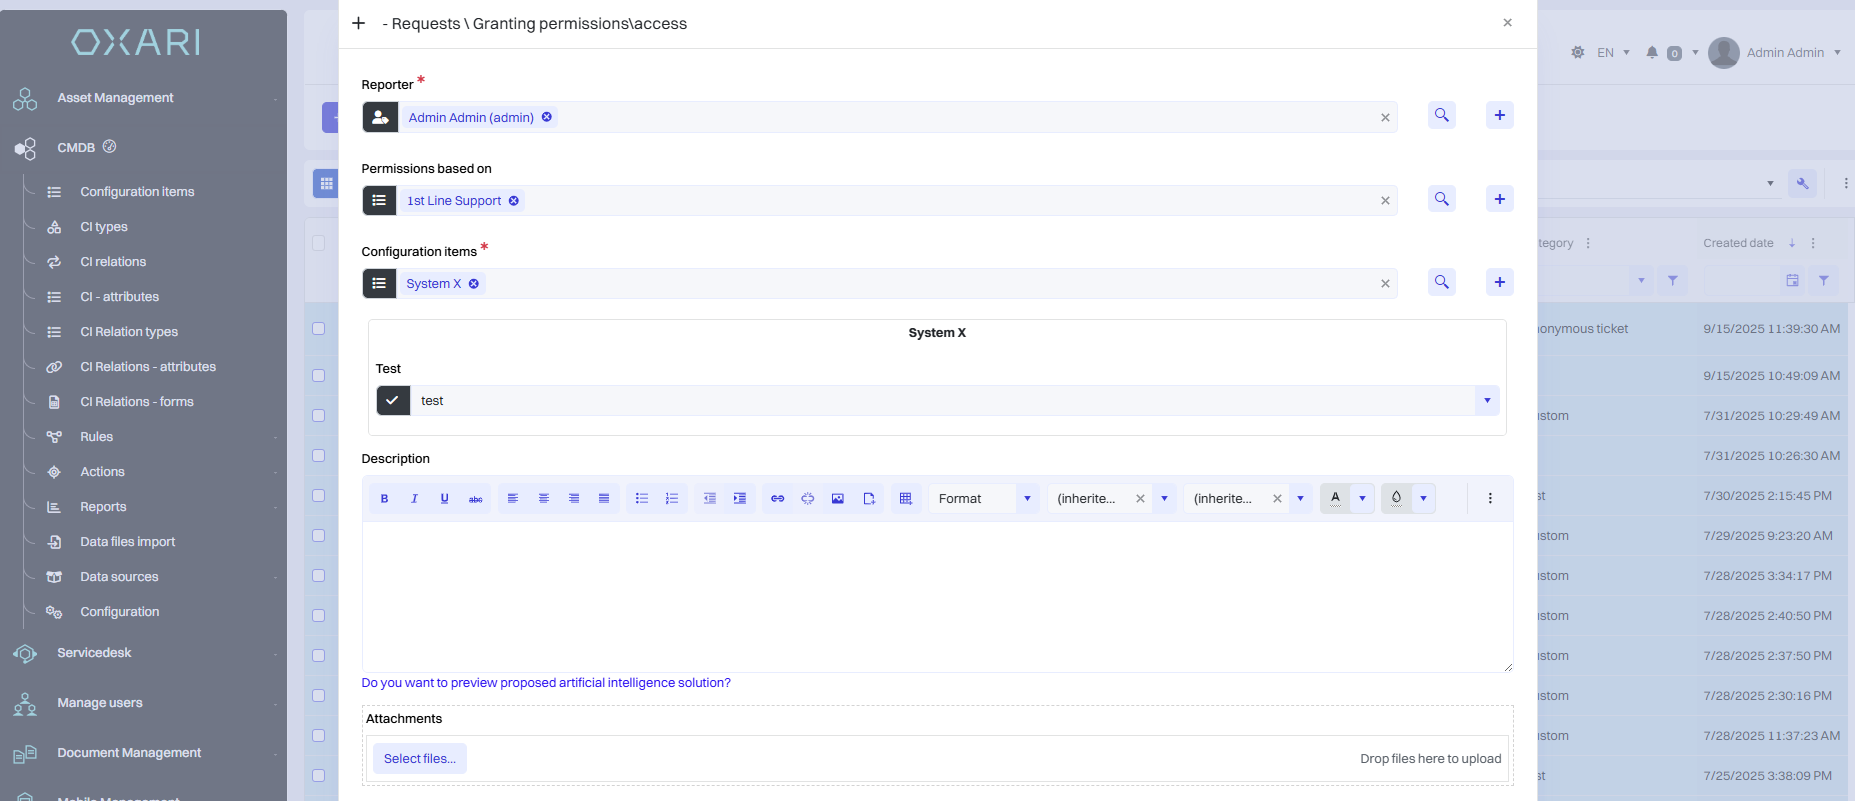Expand background color palette arrow
This screenshot has width=1855, height=801.
1423,499
